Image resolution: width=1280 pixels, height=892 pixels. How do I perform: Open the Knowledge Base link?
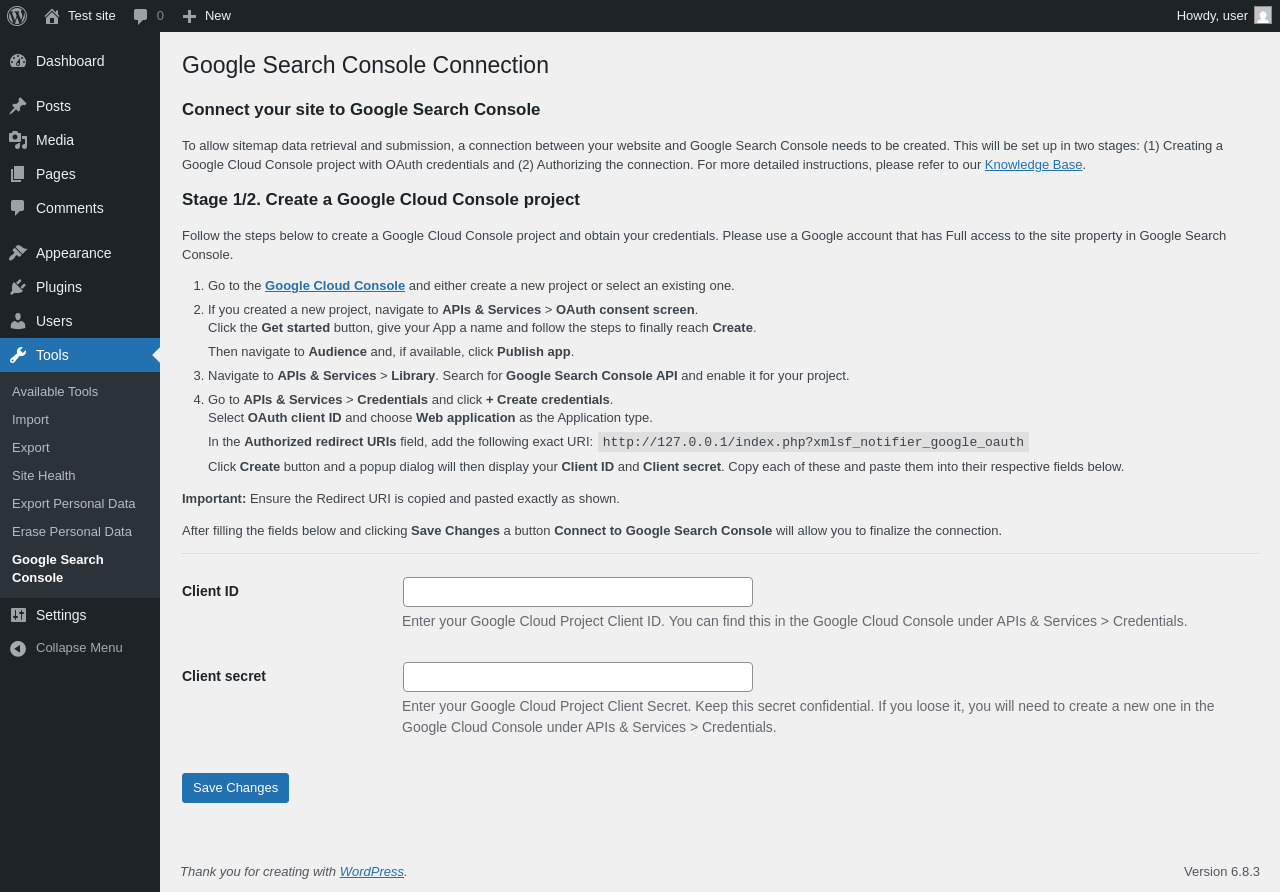tap(1033, 165)
